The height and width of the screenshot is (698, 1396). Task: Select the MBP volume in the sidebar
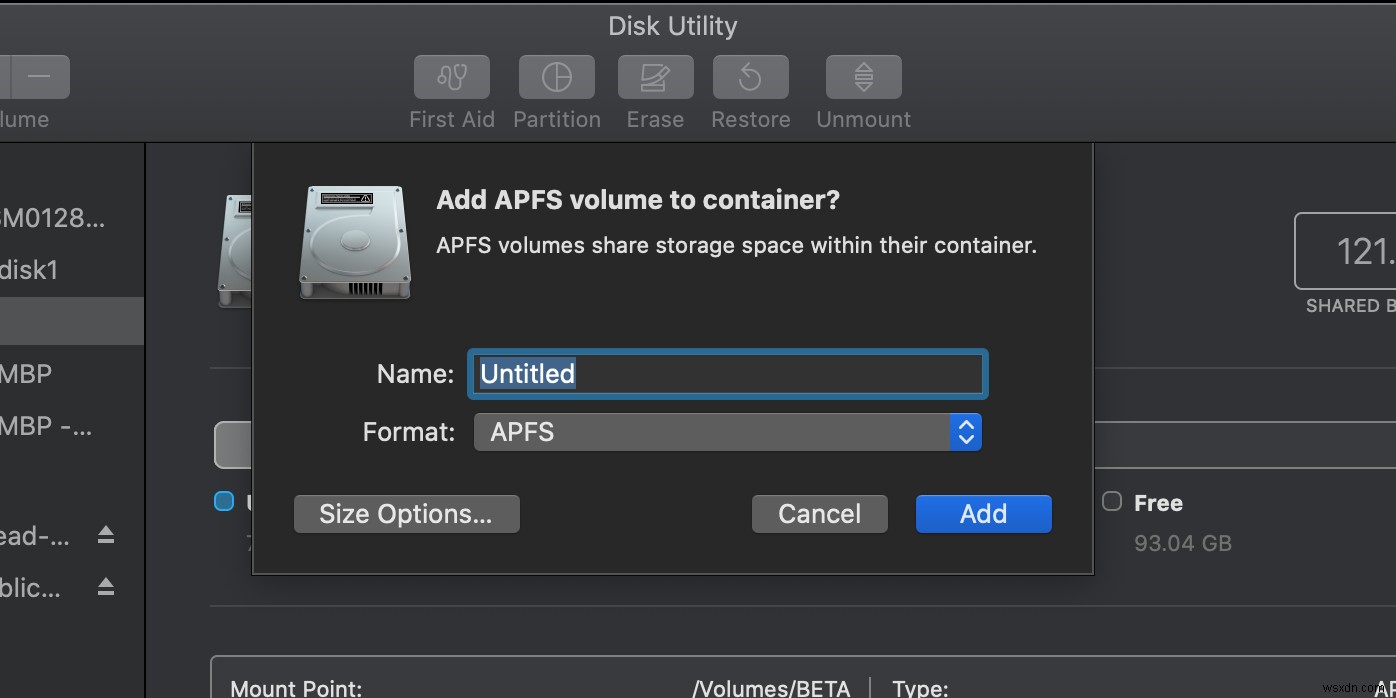[x=36, y=374]
